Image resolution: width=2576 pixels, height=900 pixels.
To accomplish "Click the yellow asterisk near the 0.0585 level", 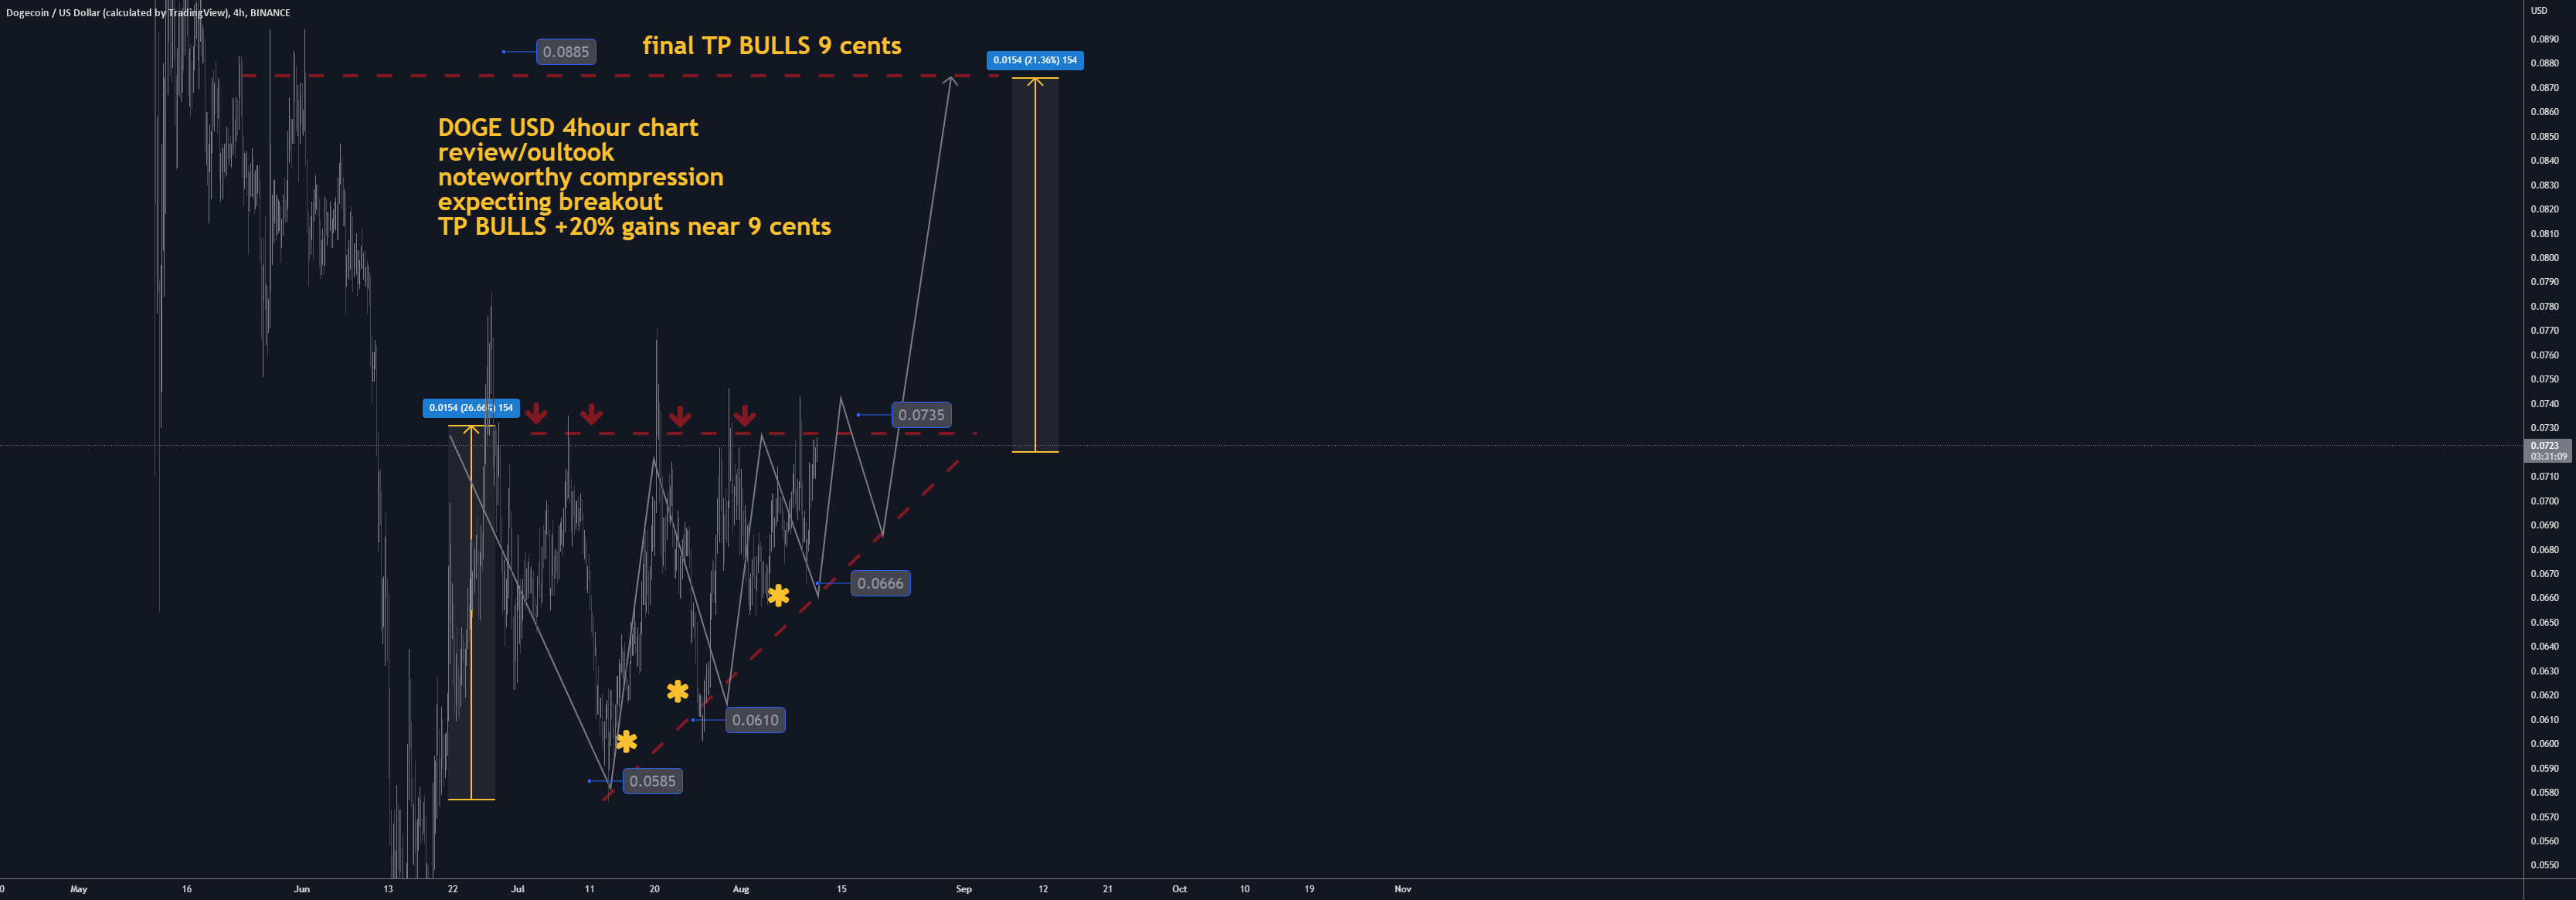I will pyautogui.click(x=627, y=743).
